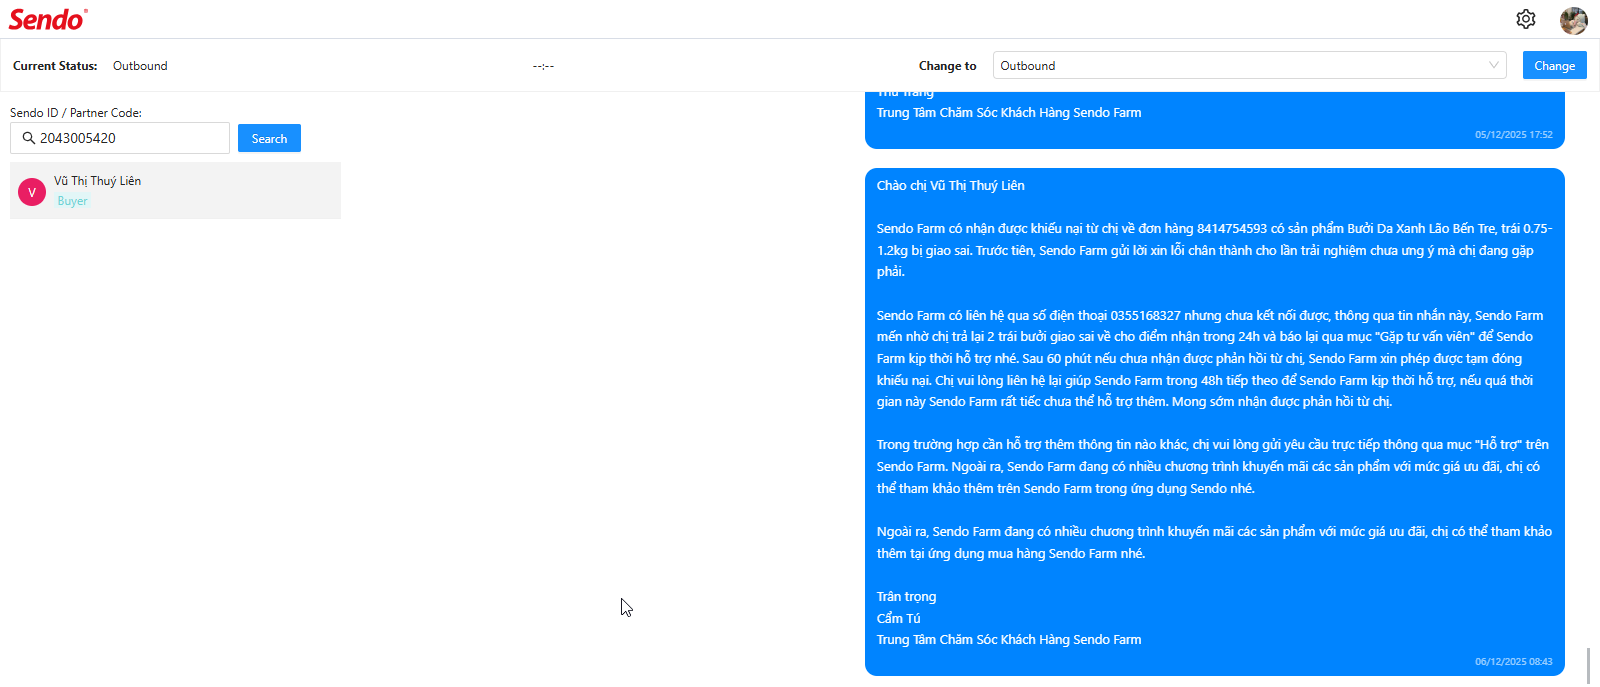
Task: Click the current status value Outbound
Action: coord(140,66)
